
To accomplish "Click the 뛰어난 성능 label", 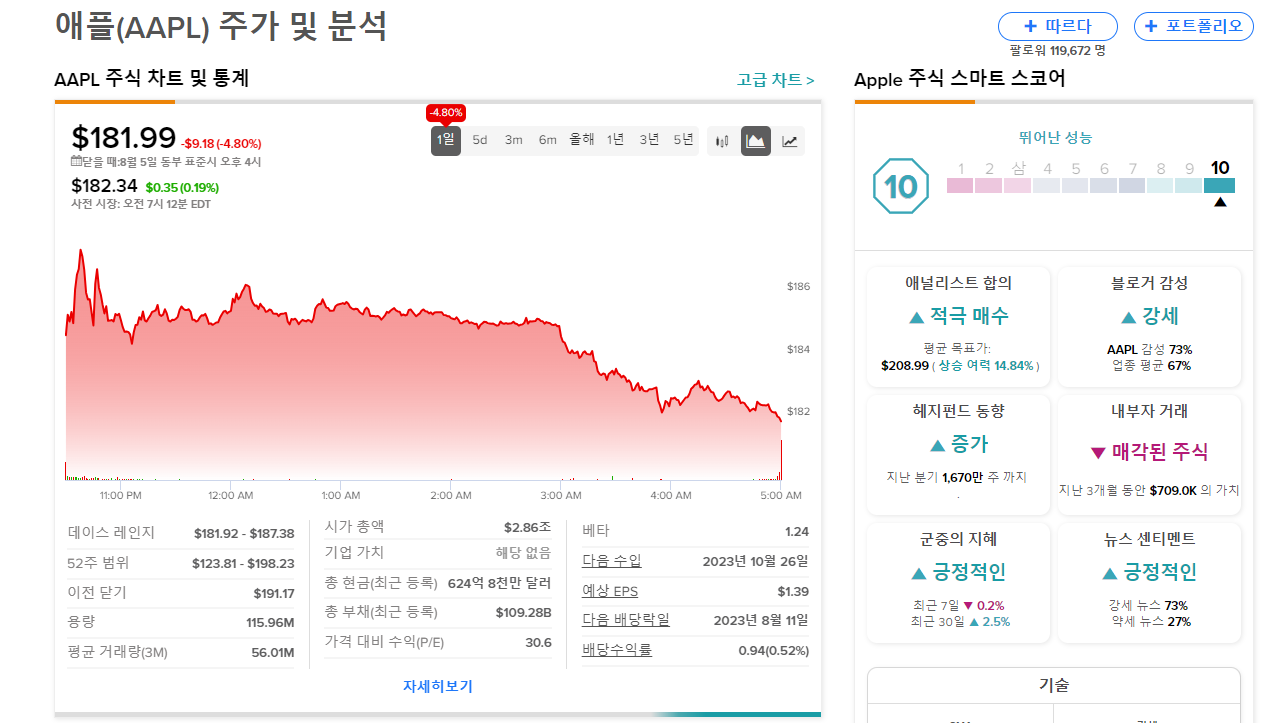I will click(1055, 138).
